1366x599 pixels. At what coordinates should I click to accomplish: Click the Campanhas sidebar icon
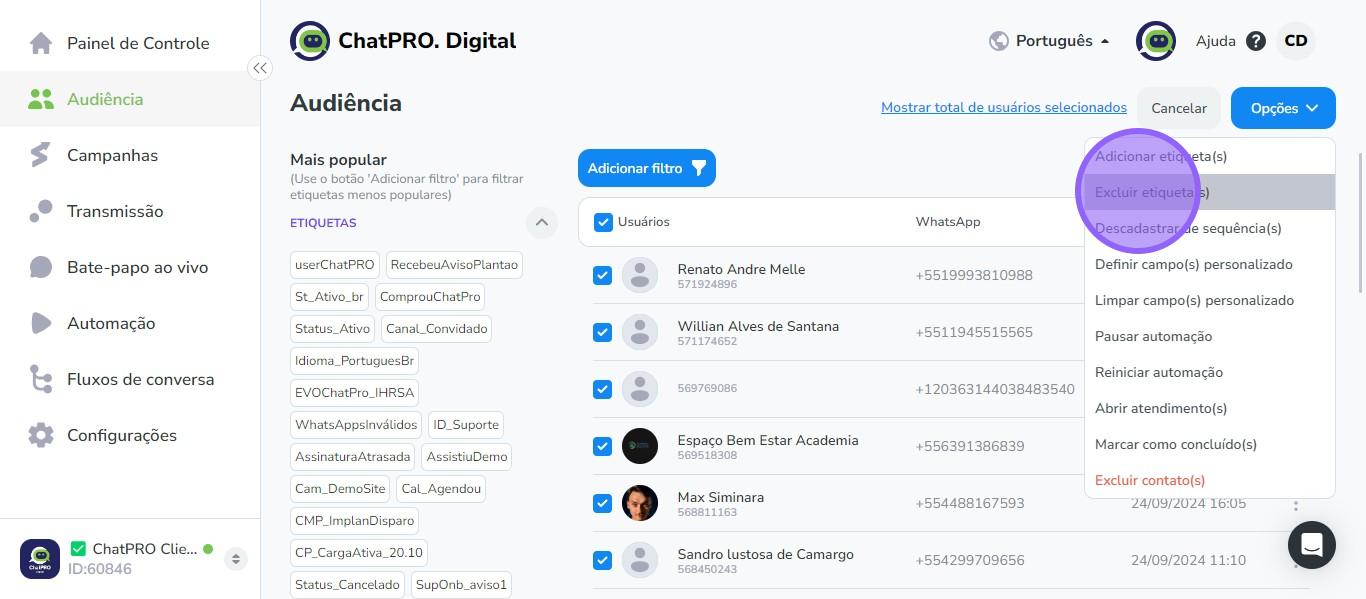click(x=40, y=155)
